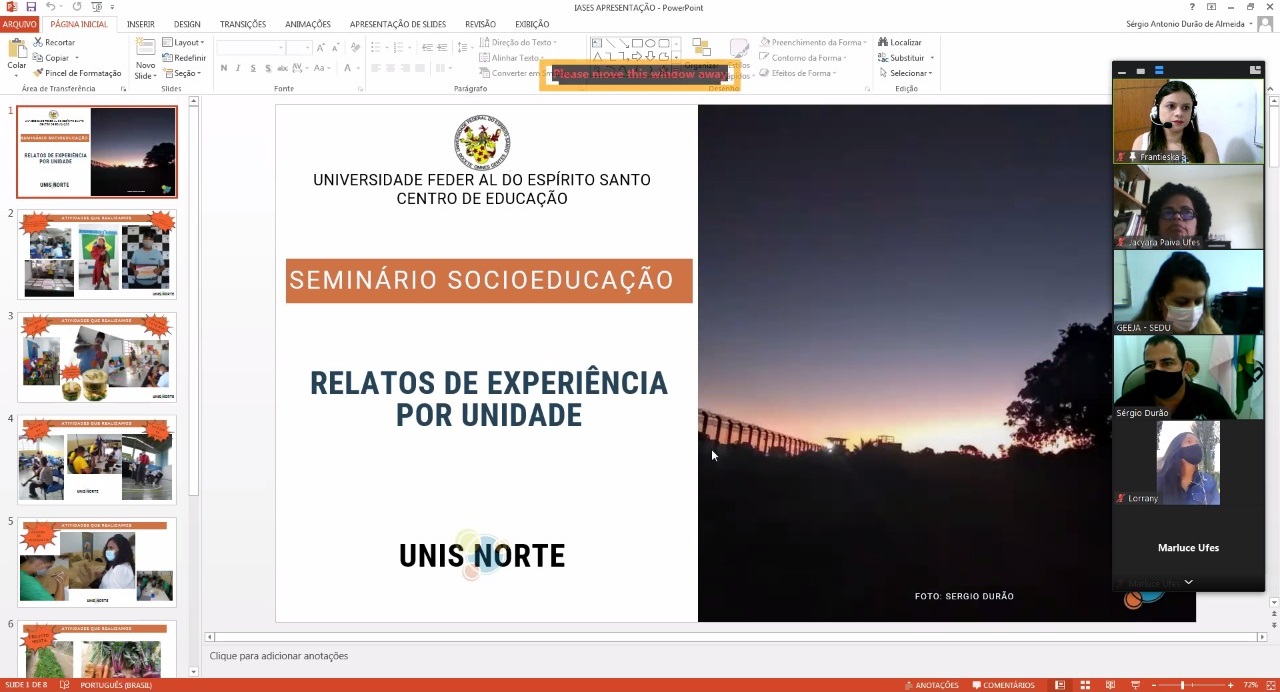The height and width of the screenshot is (692, 1280).
Task: Toggle italic formatting
Action: (x=238, y=68)
